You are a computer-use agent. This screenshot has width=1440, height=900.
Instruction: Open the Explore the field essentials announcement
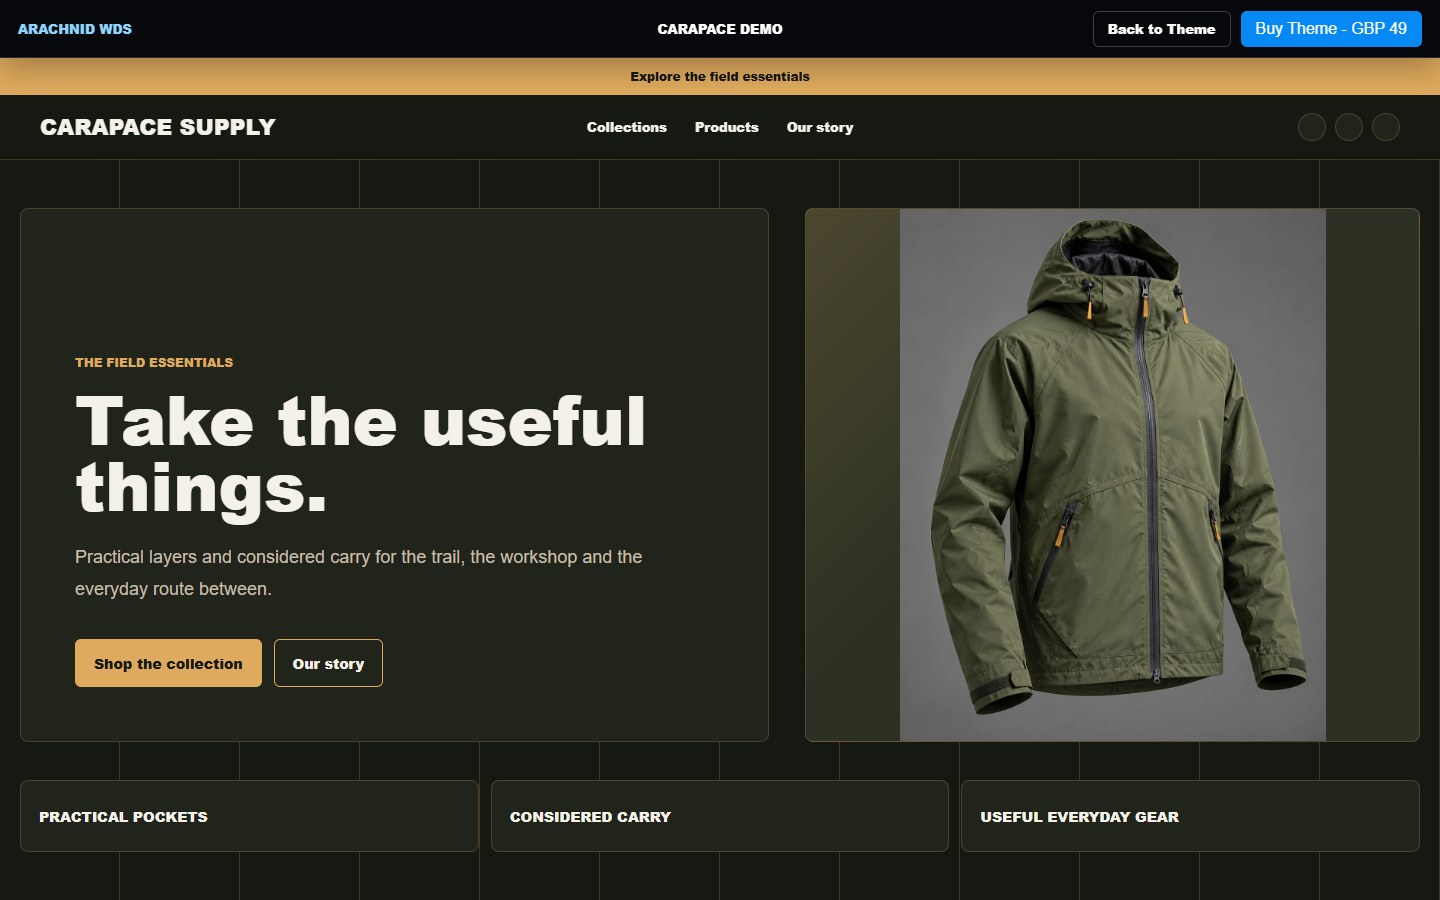pos(720,76)
